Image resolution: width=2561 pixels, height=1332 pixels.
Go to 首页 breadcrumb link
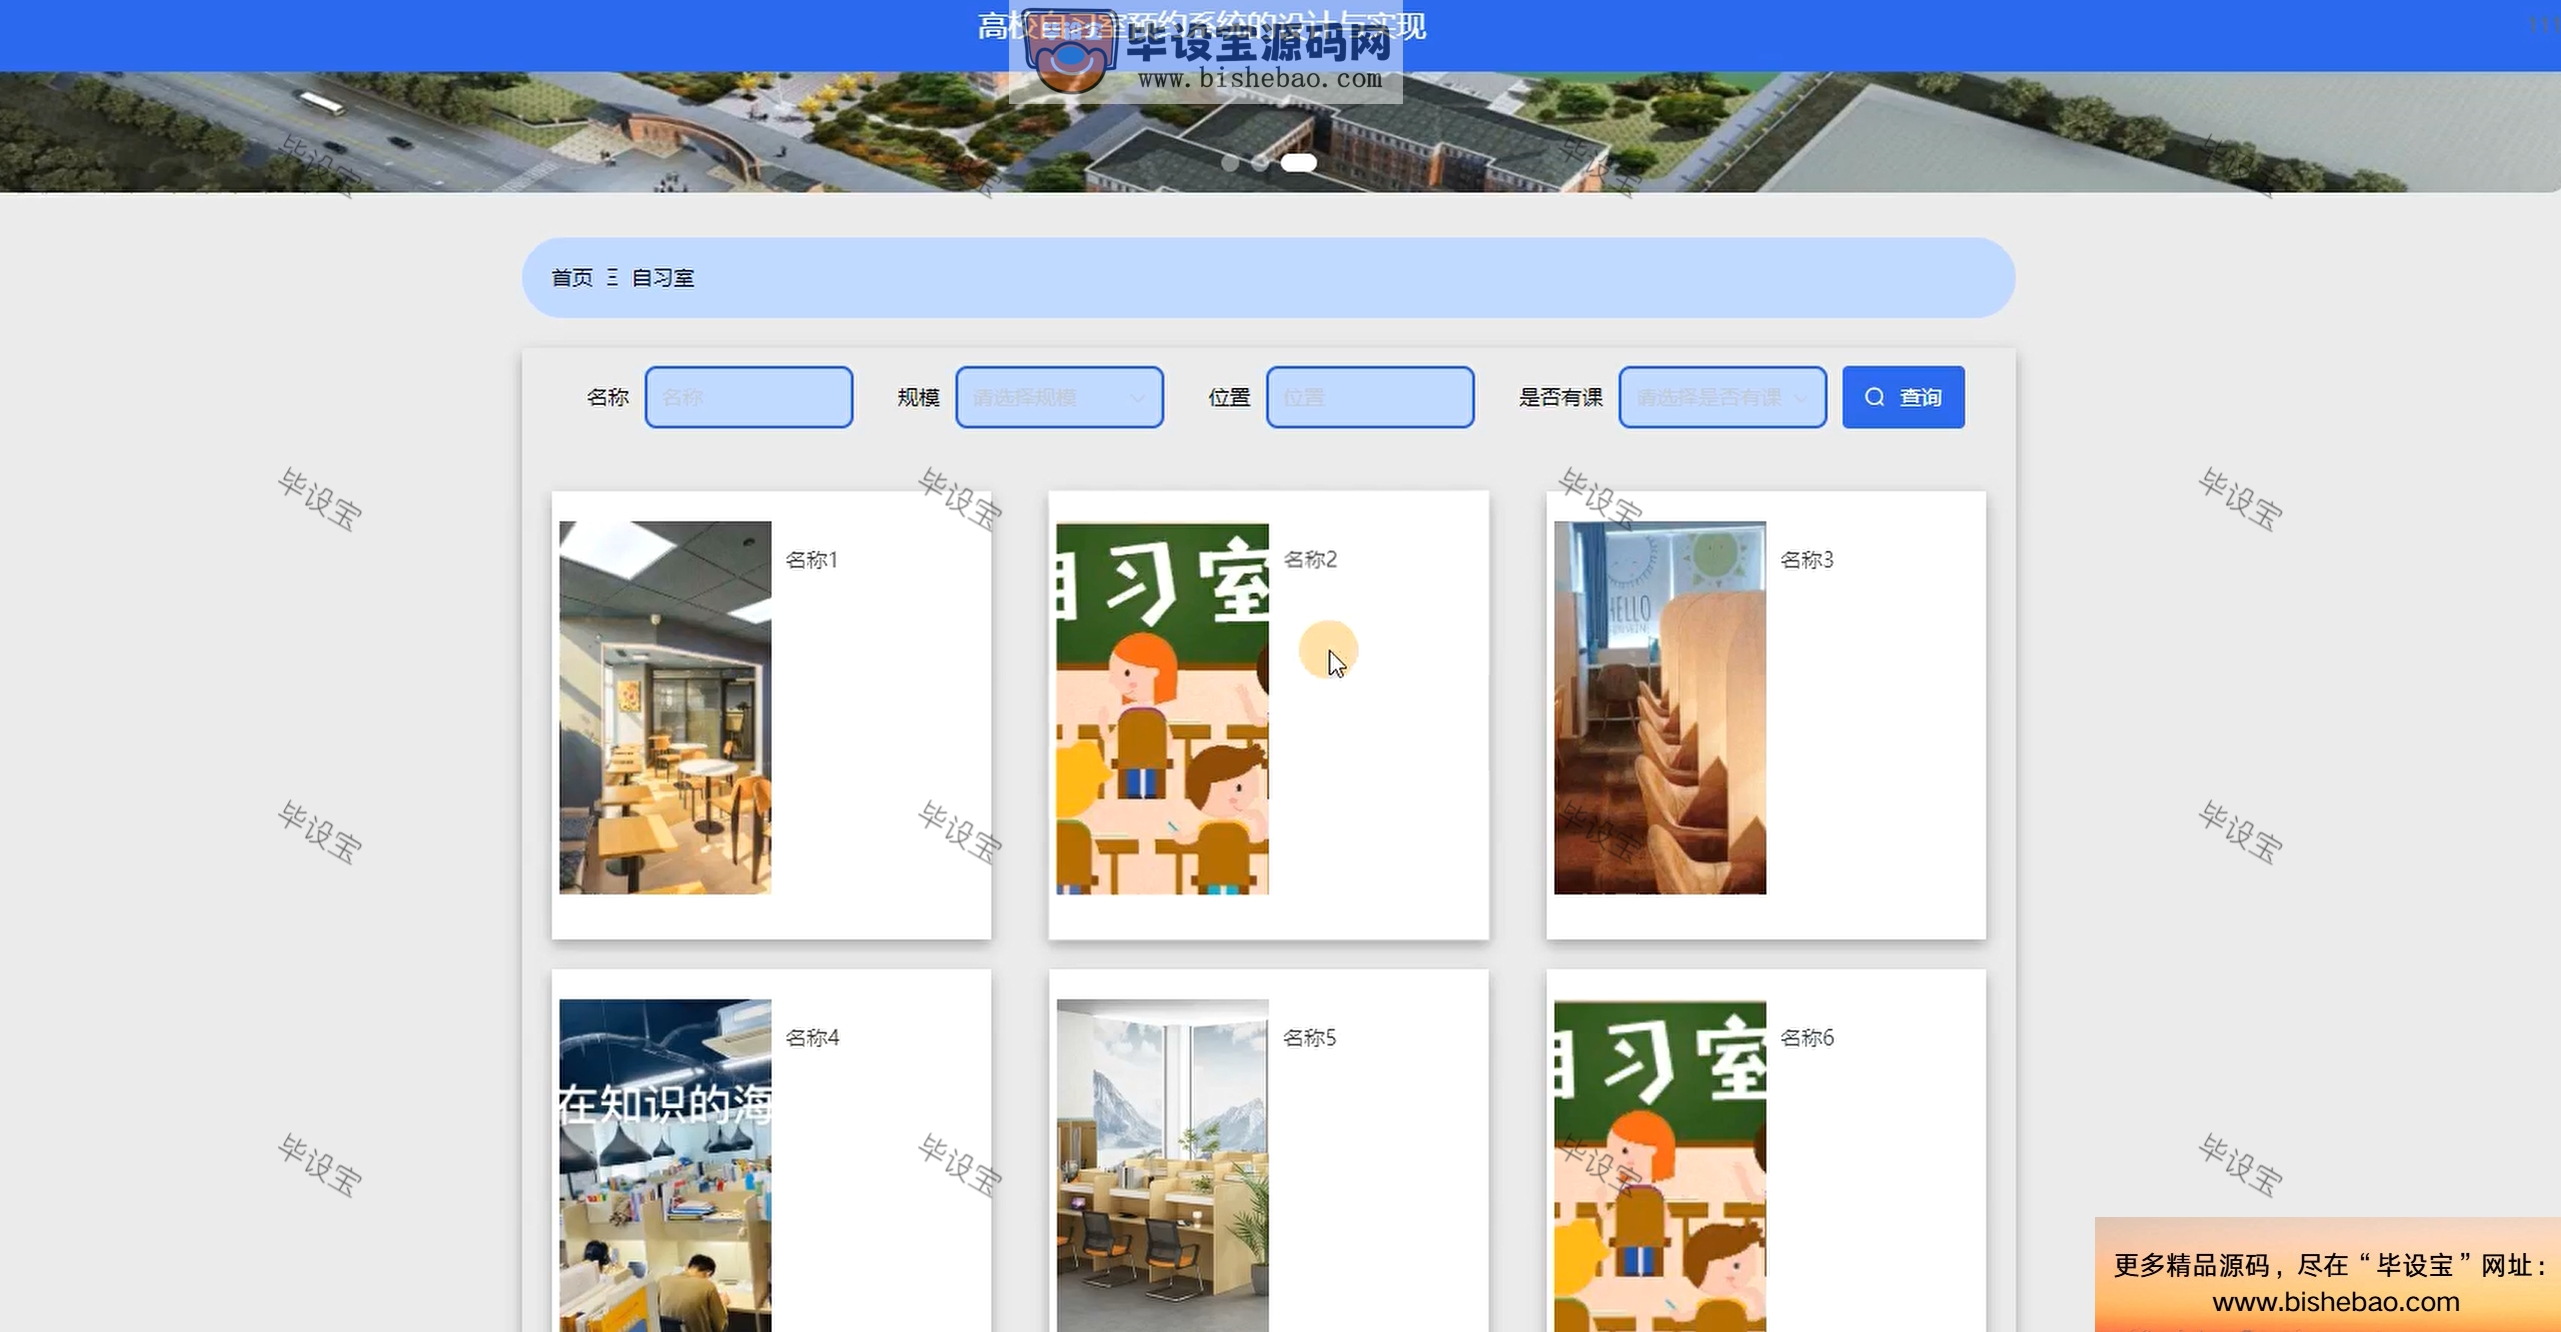coord(572,277)
